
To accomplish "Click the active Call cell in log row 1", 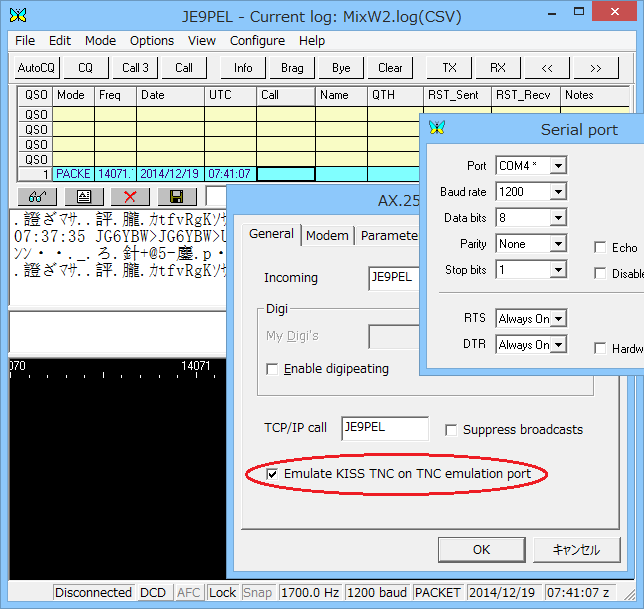I will [286, 174].
